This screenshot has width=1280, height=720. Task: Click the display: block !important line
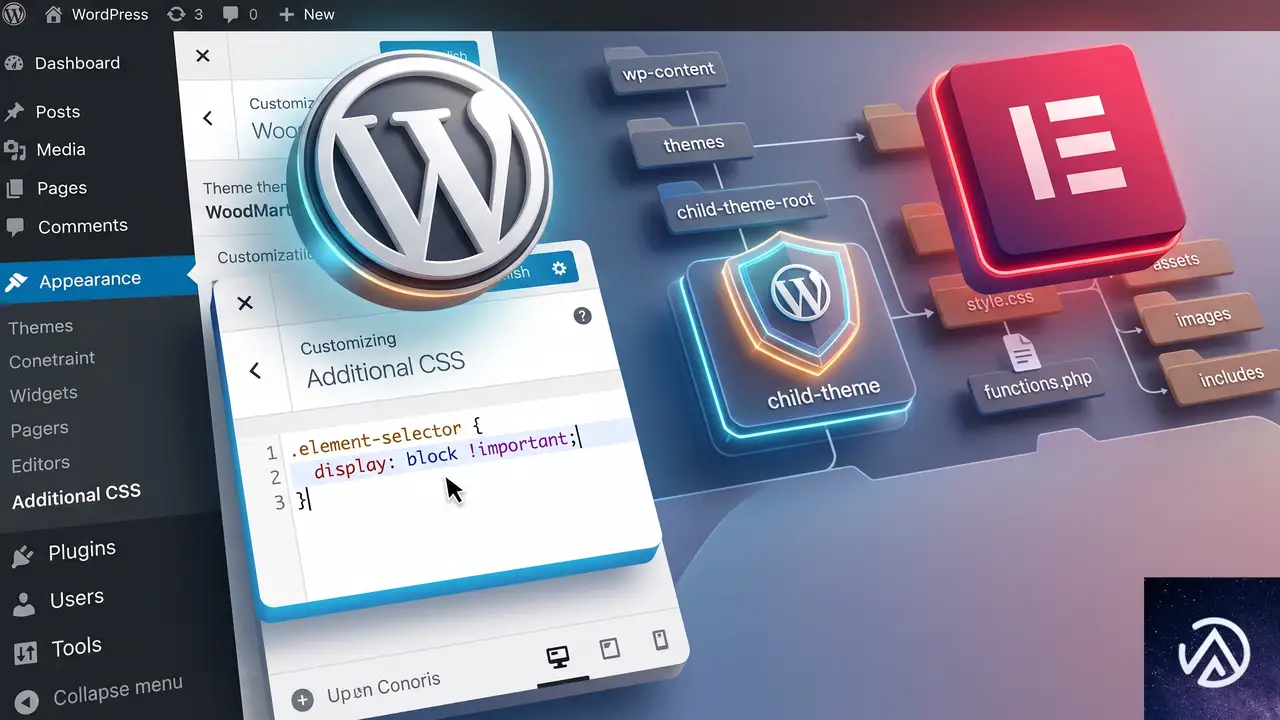click(446, 456)
